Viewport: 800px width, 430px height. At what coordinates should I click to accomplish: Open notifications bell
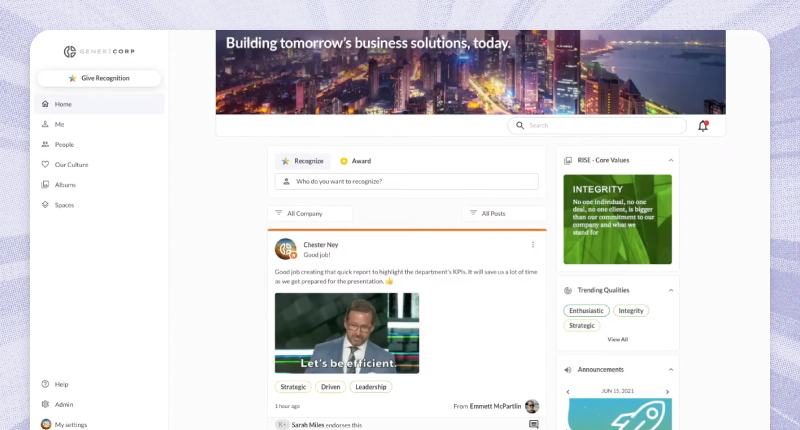coord(703,126)
